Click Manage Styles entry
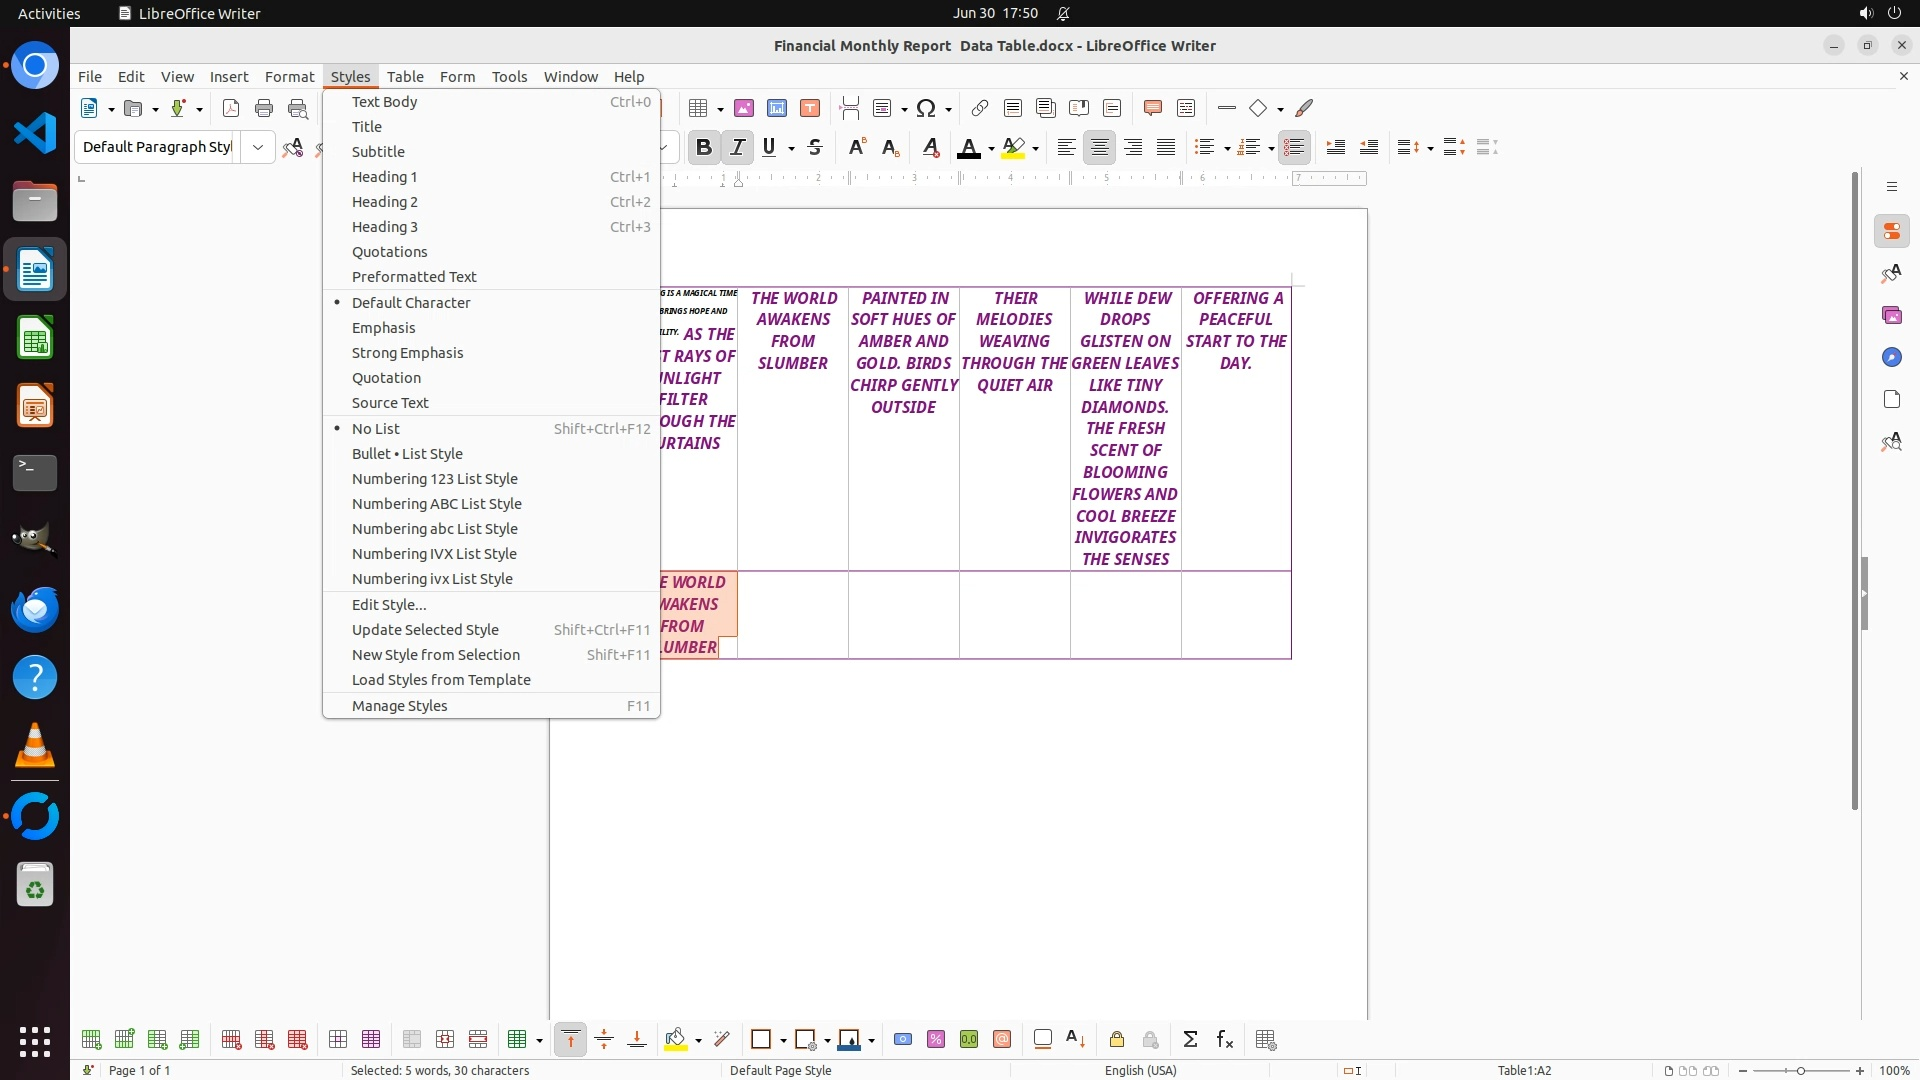This screenshot has height=1080, width=1920. click(x=400, y=705)
